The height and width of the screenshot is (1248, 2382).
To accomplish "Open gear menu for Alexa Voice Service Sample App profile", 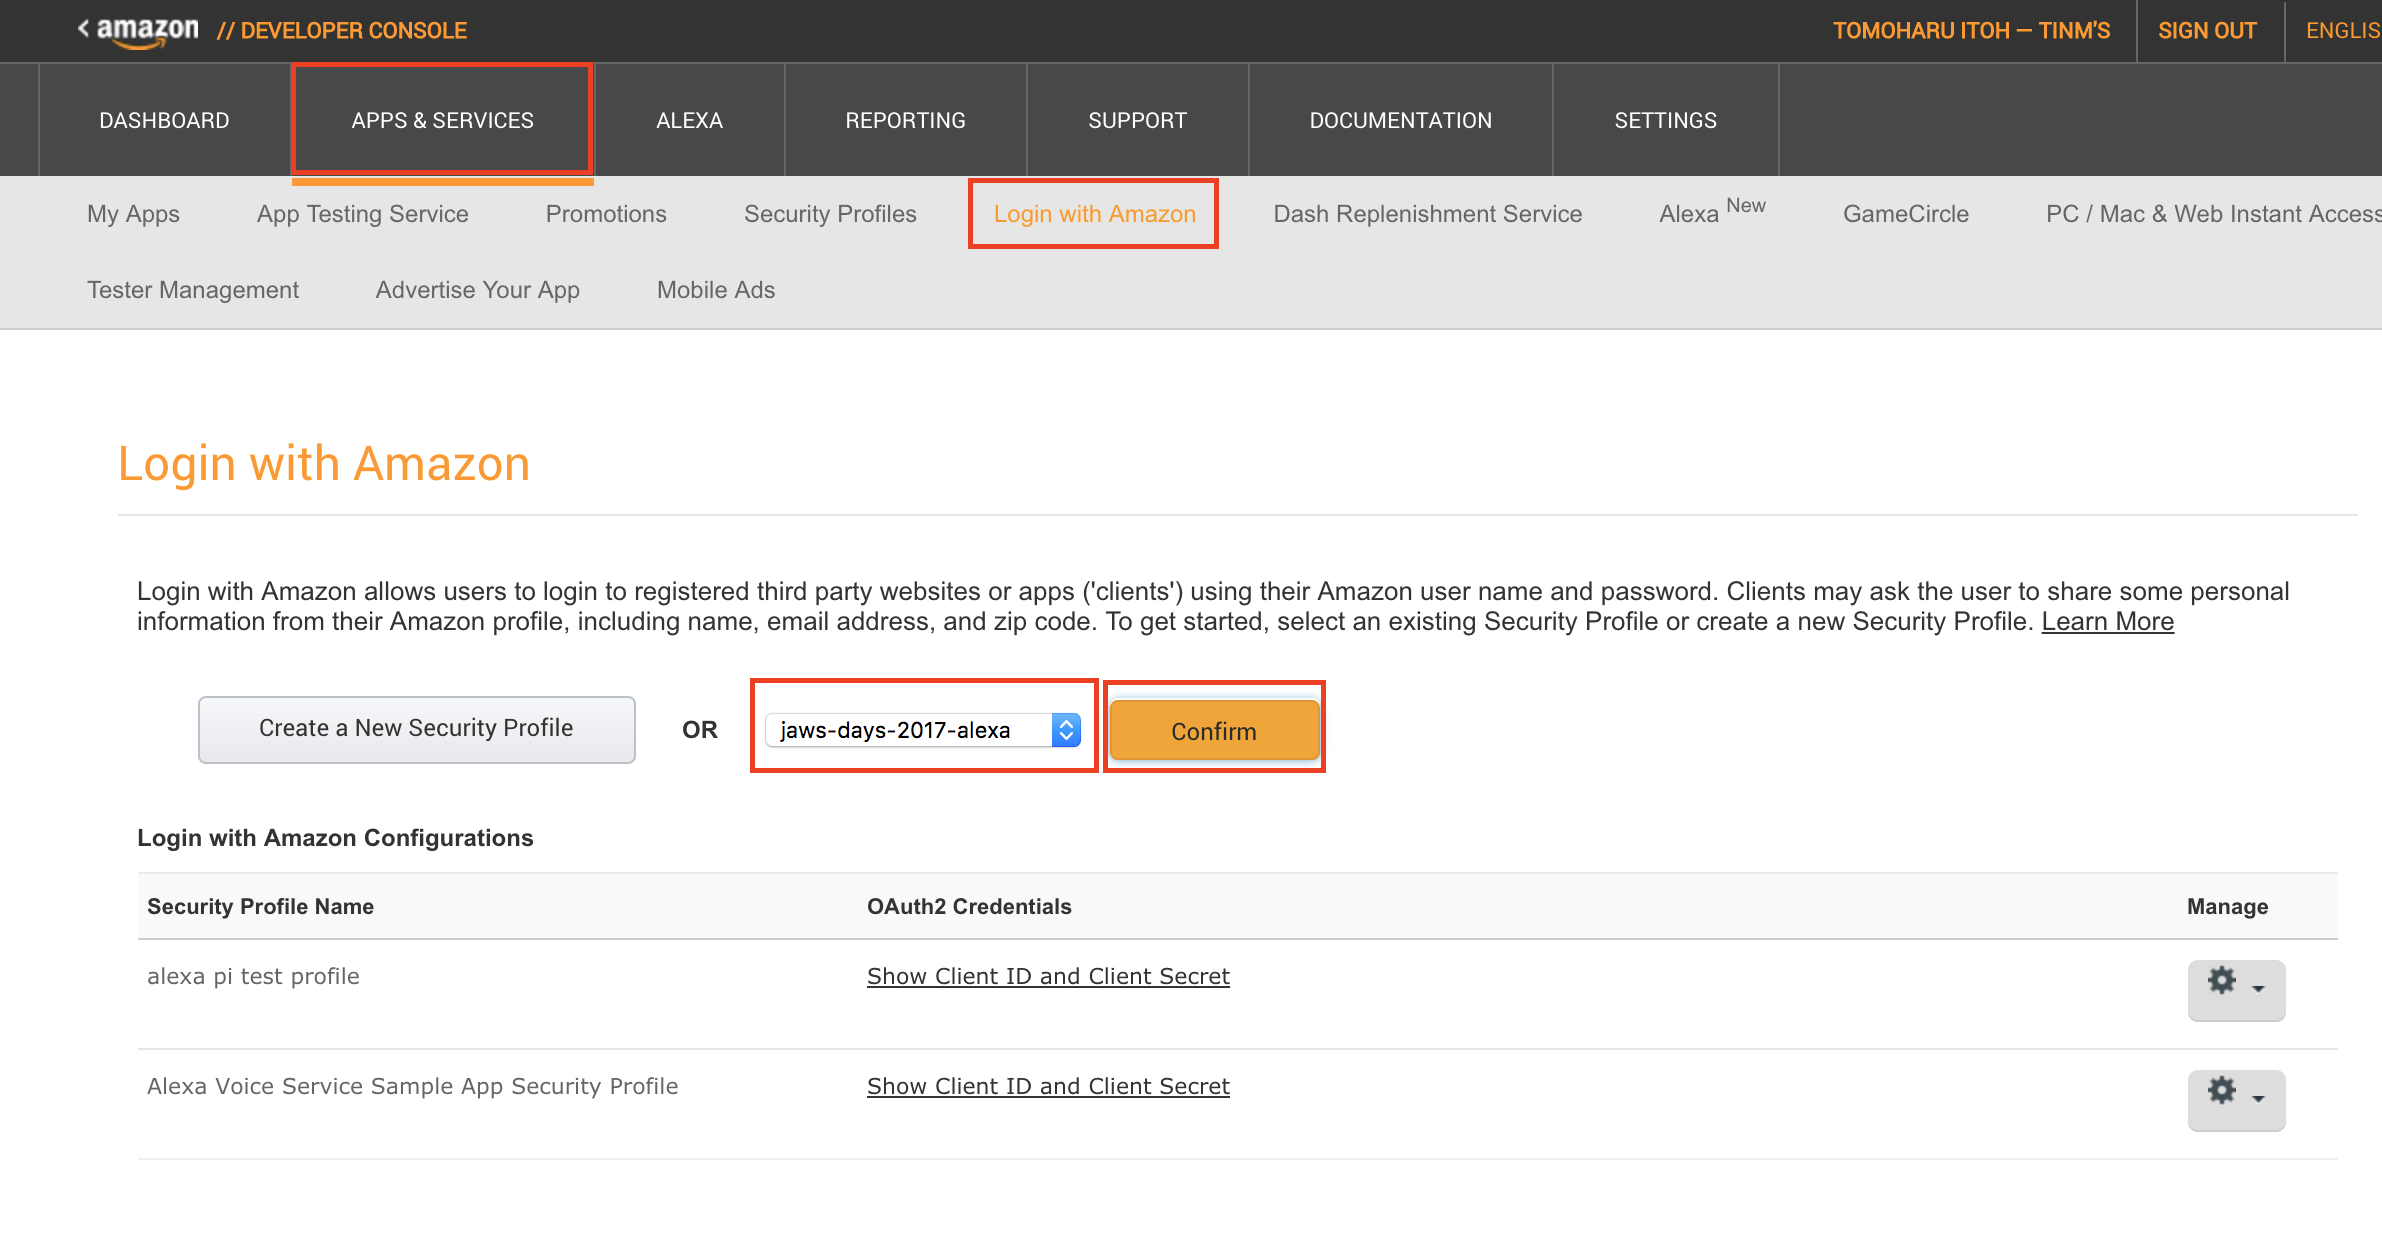I will coord(2236,1100).
